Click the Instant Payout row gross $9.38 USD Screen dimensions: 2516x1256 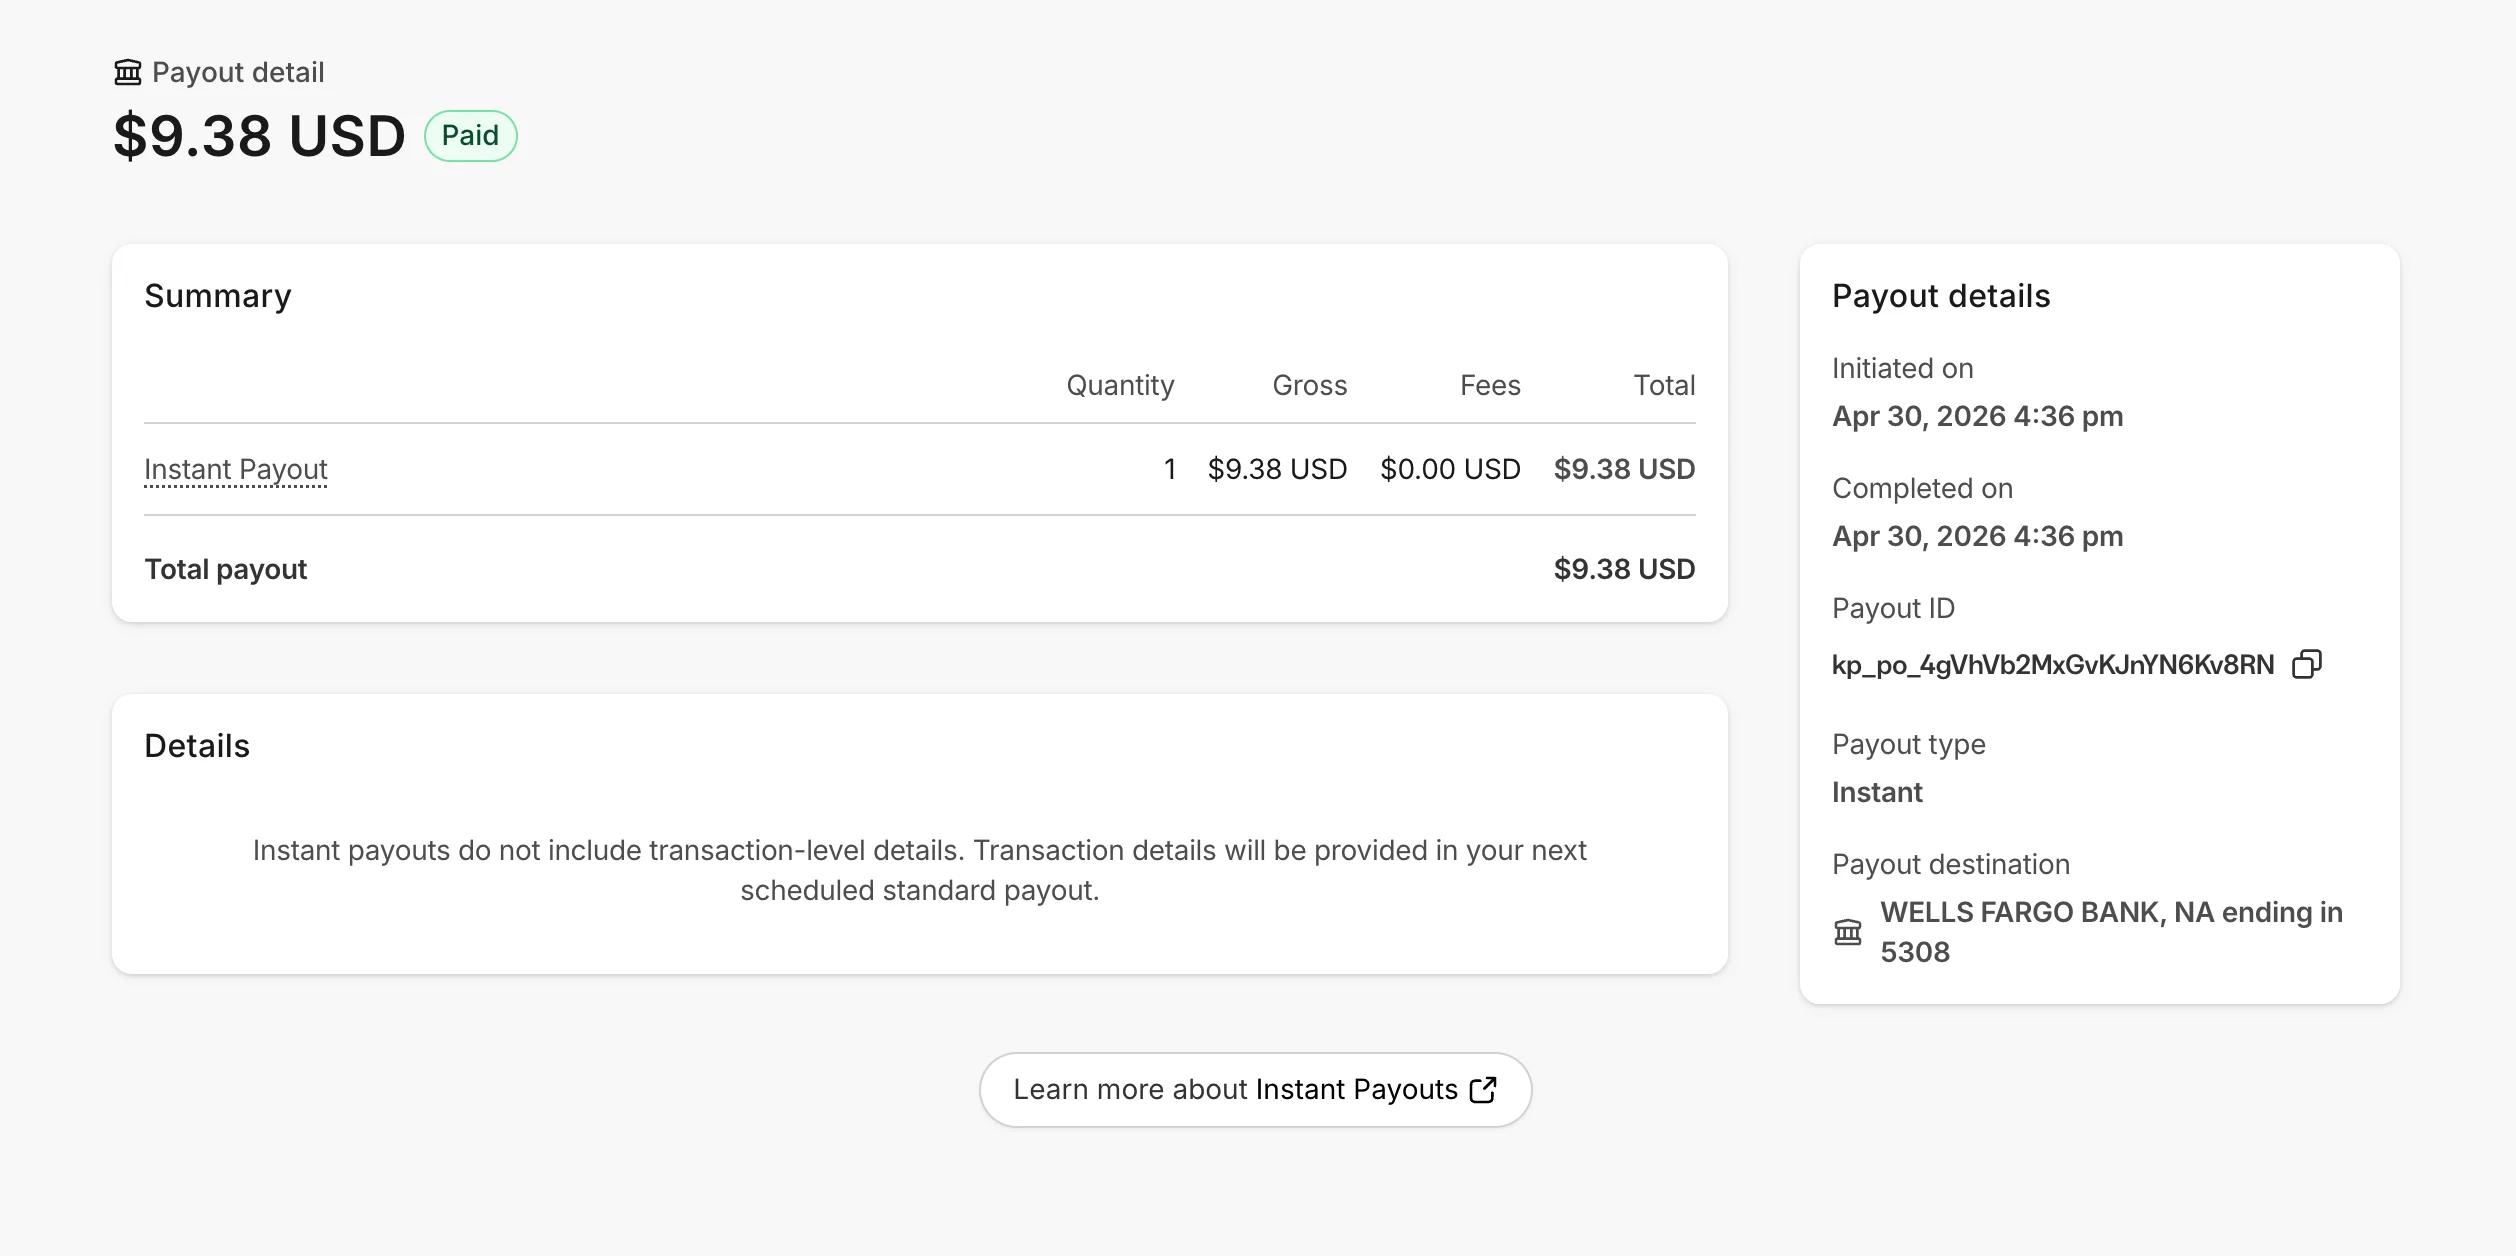click(x=1277, y=469)
